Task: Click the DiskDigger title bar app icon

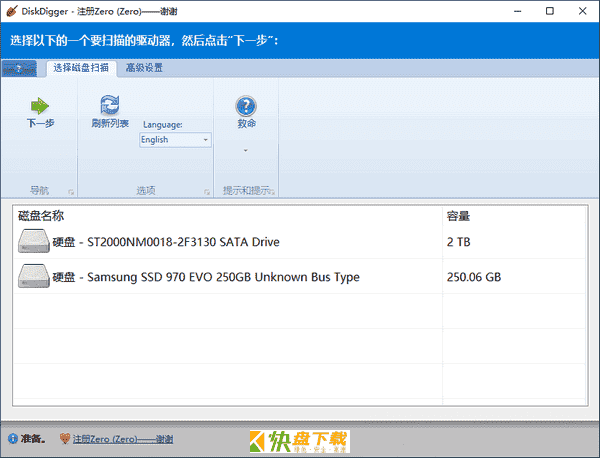Action: click(12, 11)
